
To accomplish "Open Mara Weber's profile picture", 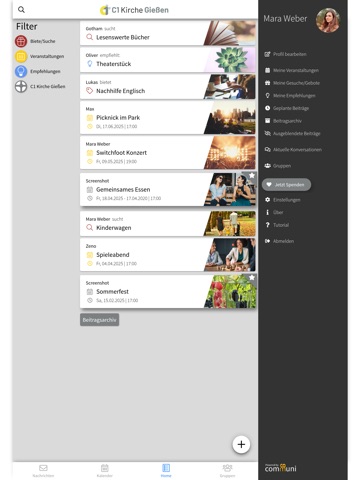I will coord(328,20).
